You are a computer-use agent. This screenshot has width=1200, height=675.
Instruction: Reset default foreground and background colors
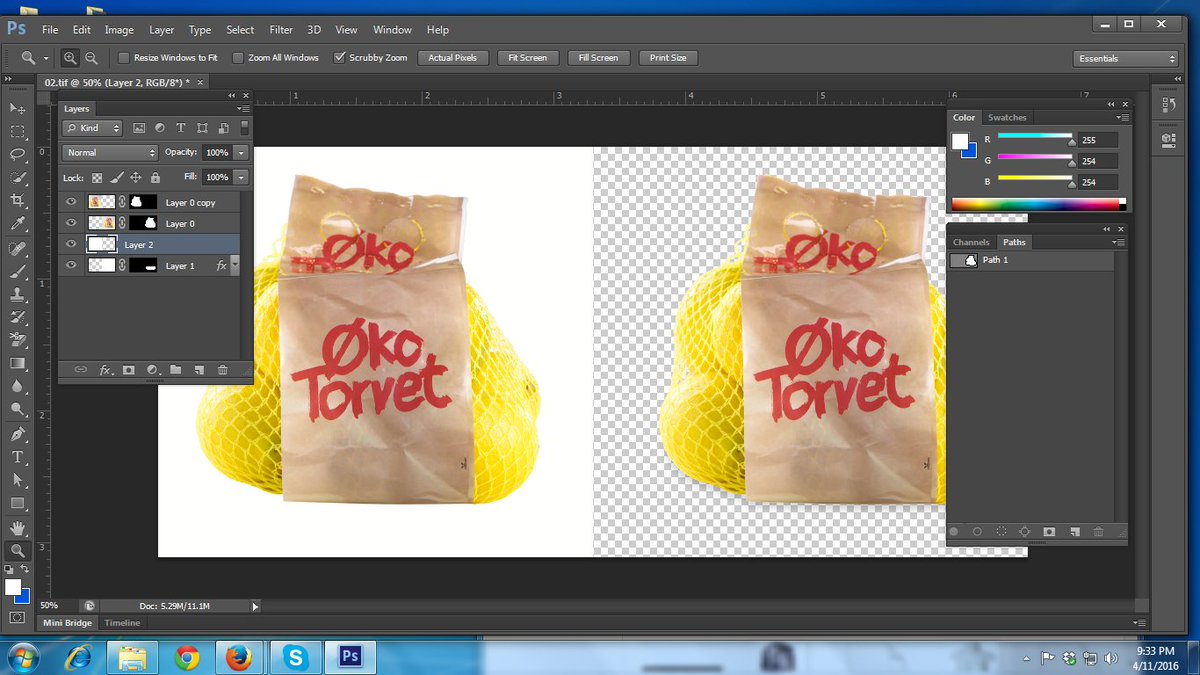9,569
